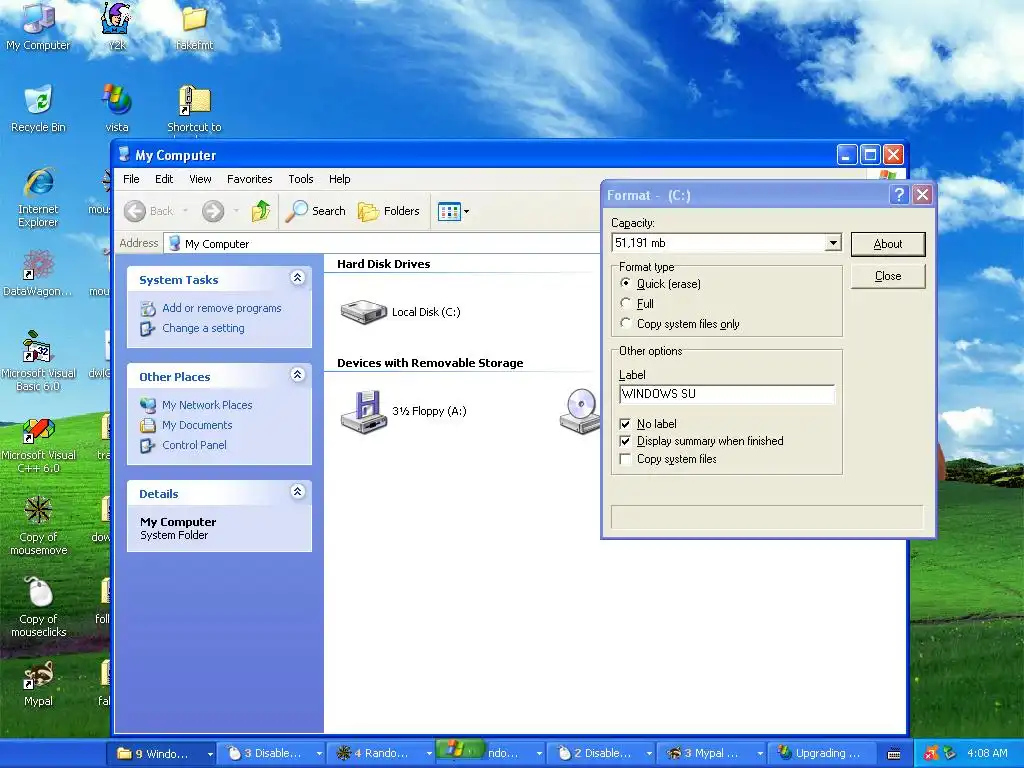Image resolution: width=1024 pixels, height=768 pixels.
Task: Collapse the Other Places panel
Action: 297,375
